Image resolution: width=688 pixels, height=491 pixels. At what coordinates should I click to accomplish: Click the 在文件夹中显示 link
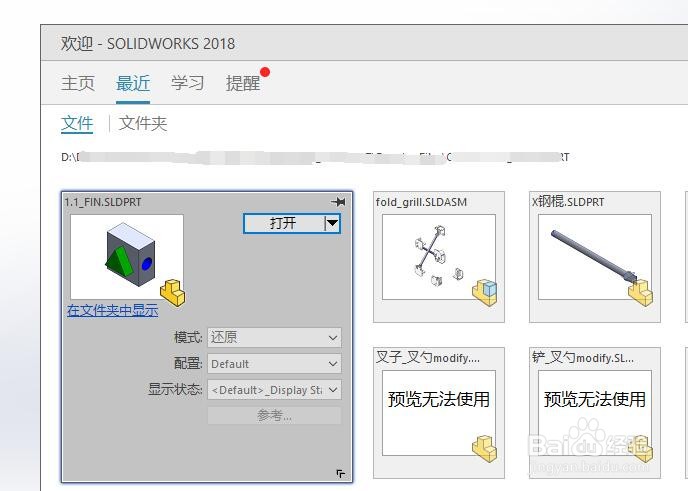pyautogui.click(x=113, y=311)
